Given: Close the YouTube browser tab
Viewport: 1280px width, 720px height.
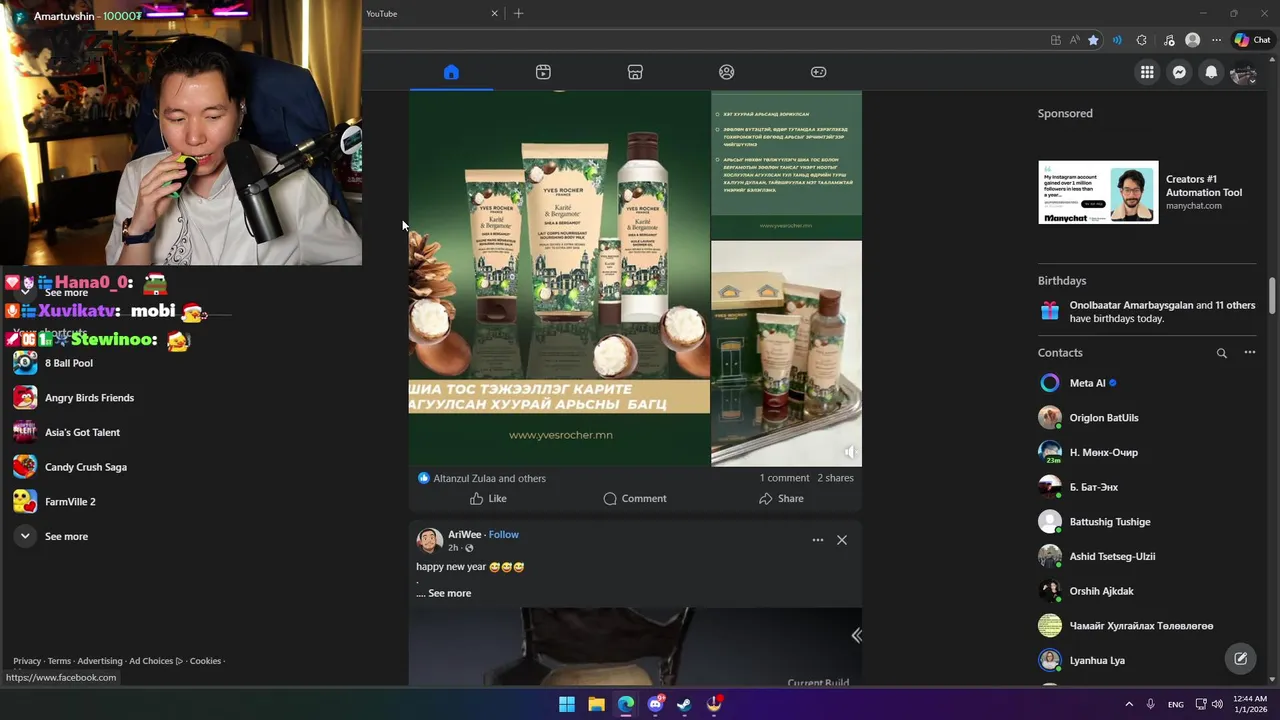Looking at the screenshot, I should (494, 13).
